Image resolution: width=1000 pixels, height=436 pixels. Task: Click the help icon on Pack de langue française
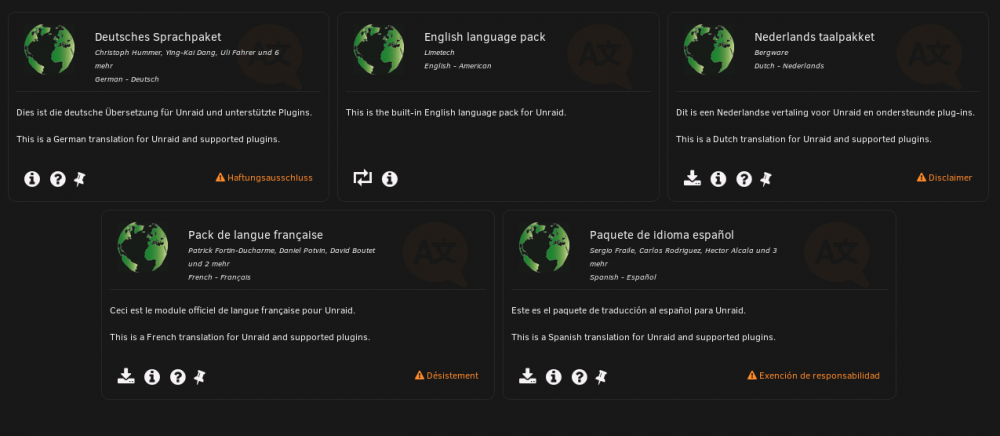tap(178, 377)
